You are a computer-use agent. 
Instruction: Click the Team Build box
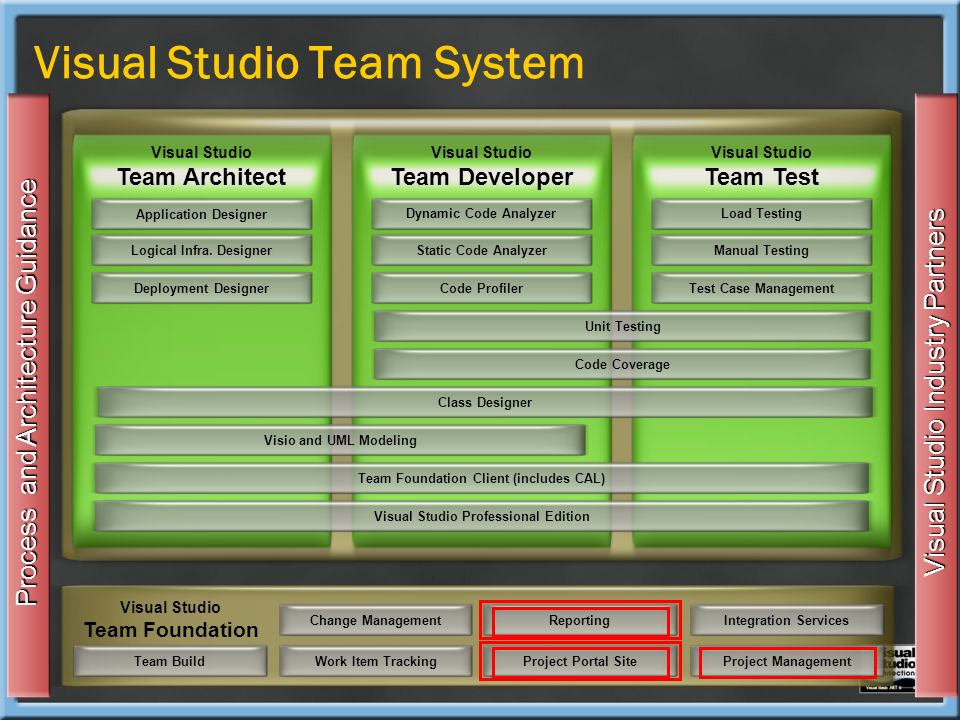pos(170,661)
